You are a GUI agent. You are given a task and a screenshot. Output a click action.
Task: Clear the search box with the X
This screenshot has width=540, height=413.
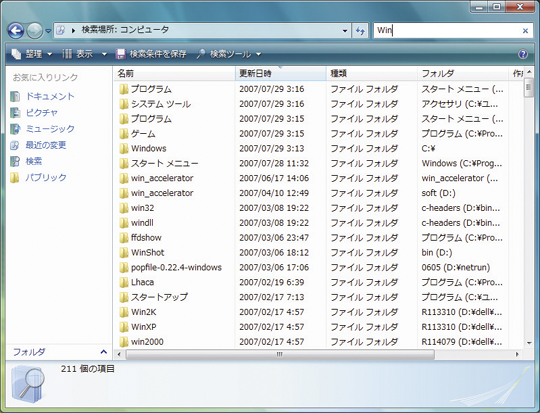pos(525,31)
